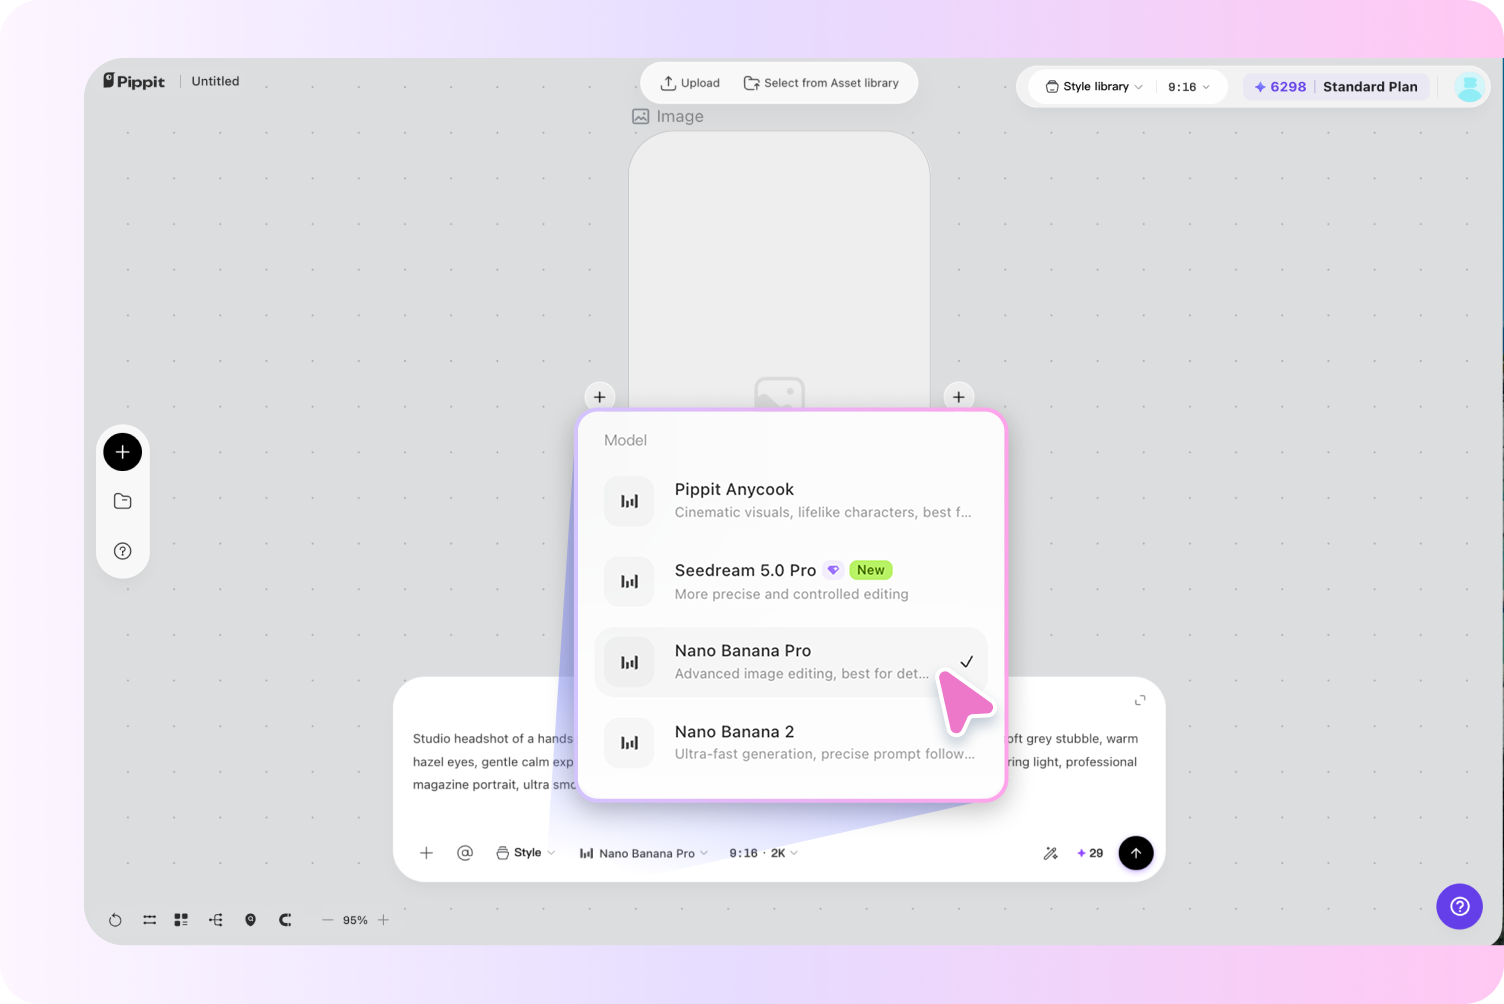Image resolution: width=1504 pixels, height=1004 pixels.
Task: Click the @ mention icon in prompt bar
Action: [465, 853]
